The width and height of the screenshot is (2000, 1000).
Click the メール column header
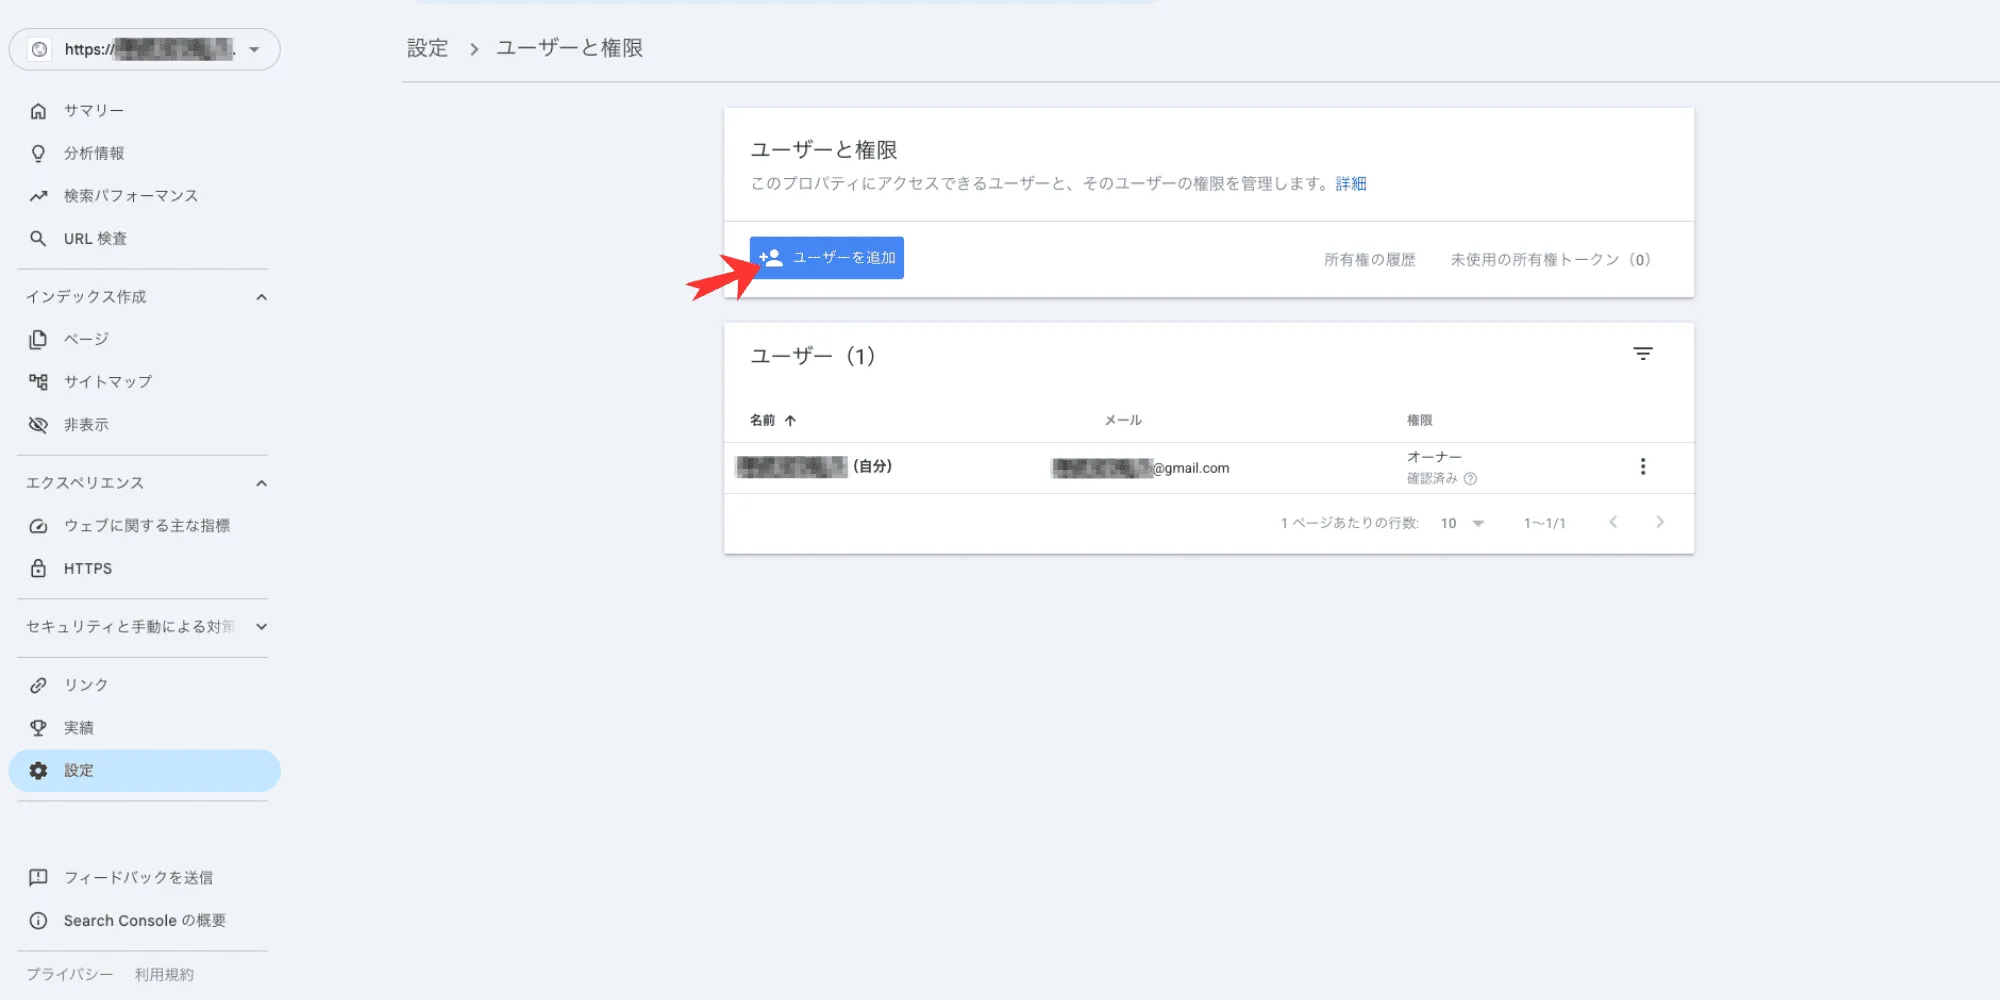[x=1123, y=420]
